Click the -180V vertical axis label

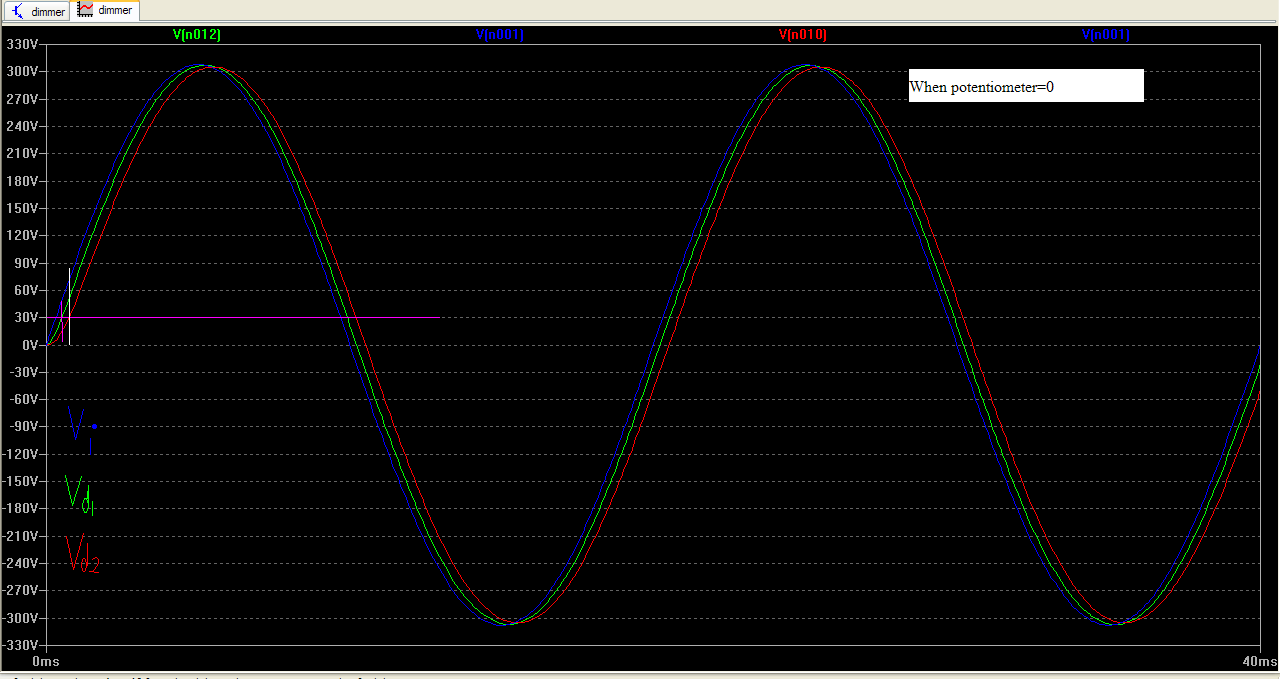point(20,508)
